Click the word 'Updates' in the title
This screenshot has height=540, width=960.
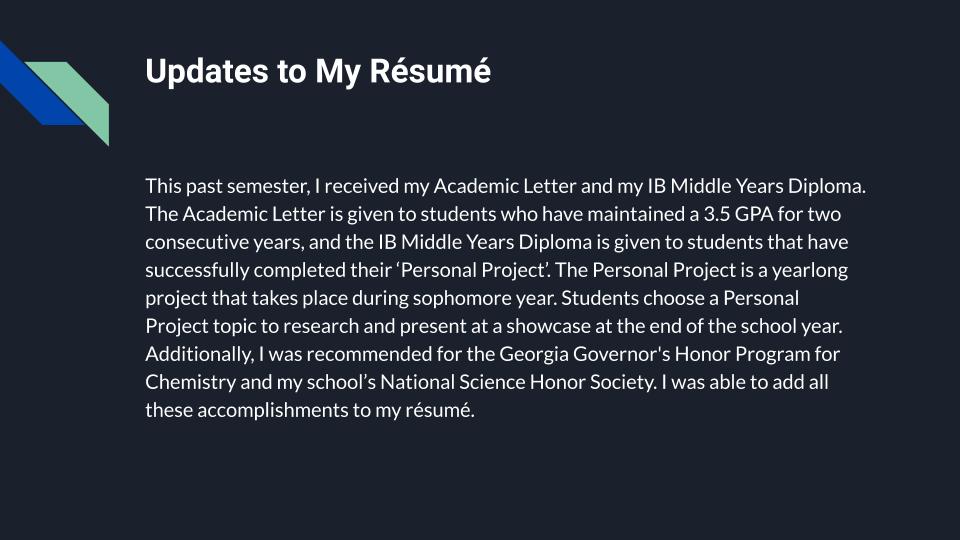pos(206,72)
